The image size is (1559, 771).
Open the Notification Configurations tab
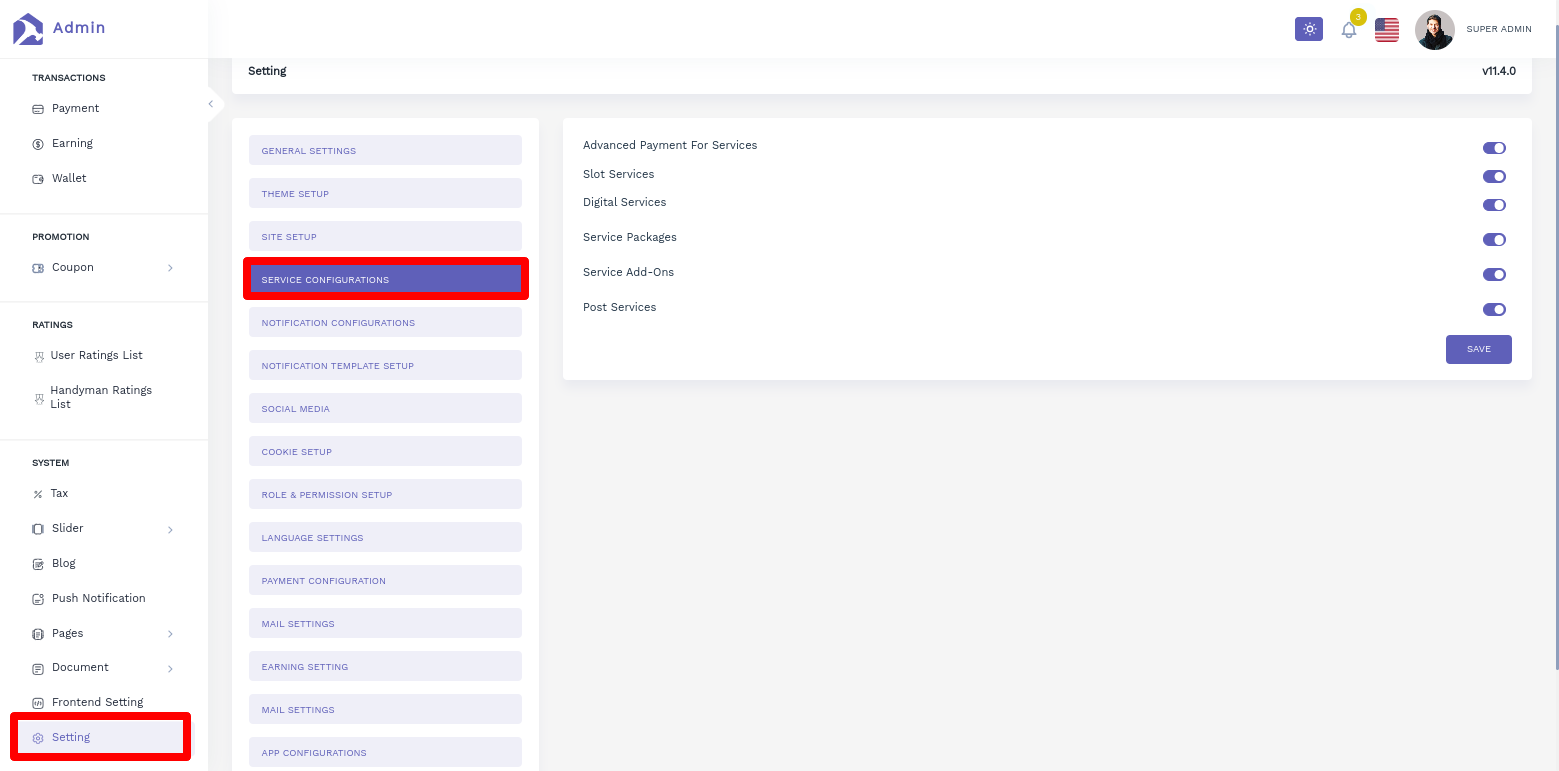pyautogui.click(x=385, y=322)
